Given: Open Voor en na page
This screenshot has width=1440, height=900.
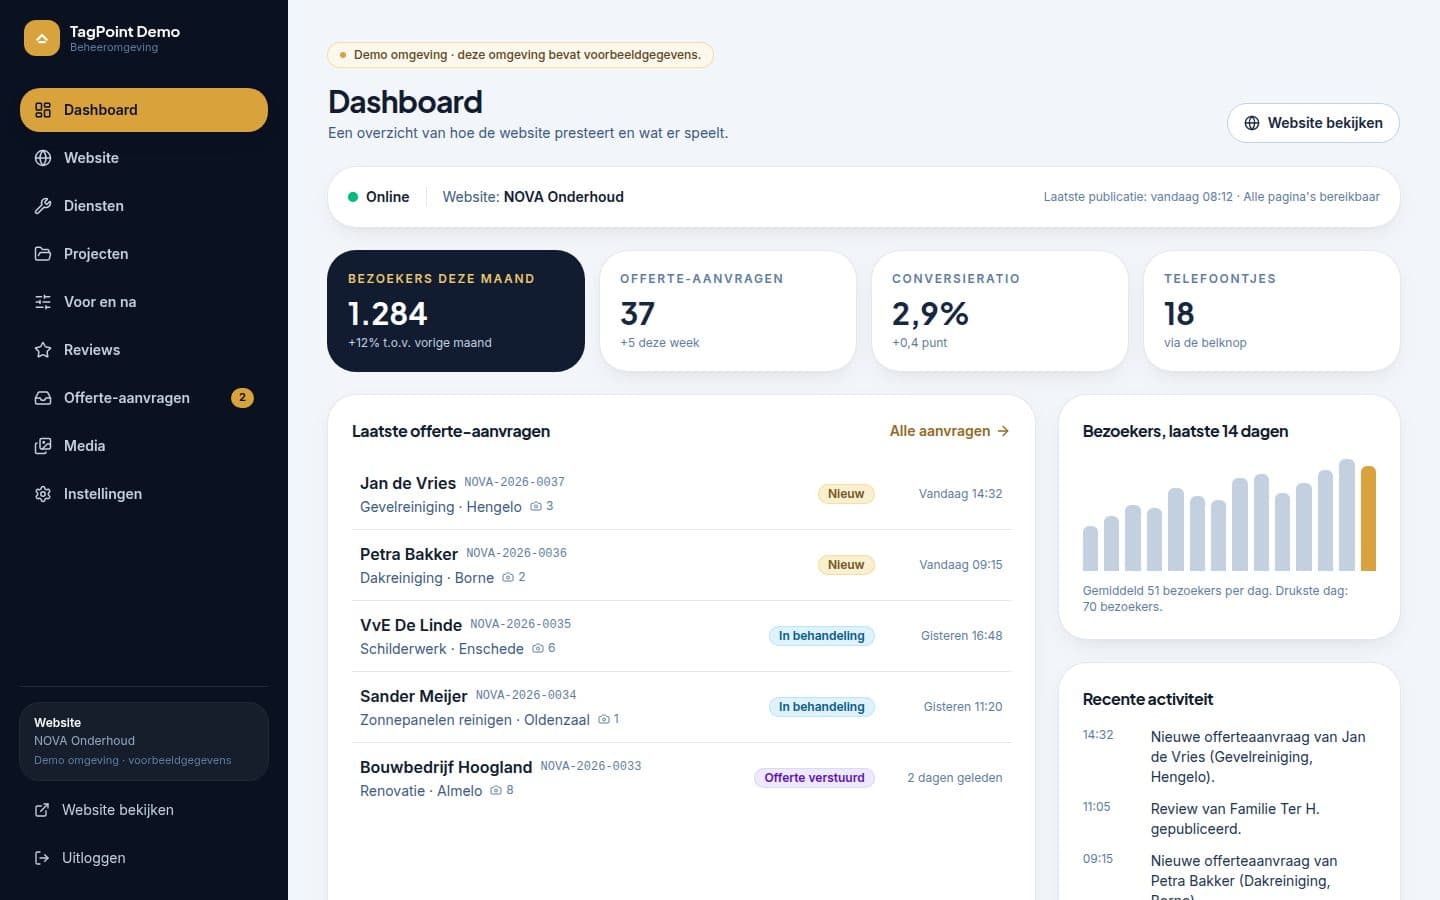Looking at the screenshot, I should tap(144, 302).
